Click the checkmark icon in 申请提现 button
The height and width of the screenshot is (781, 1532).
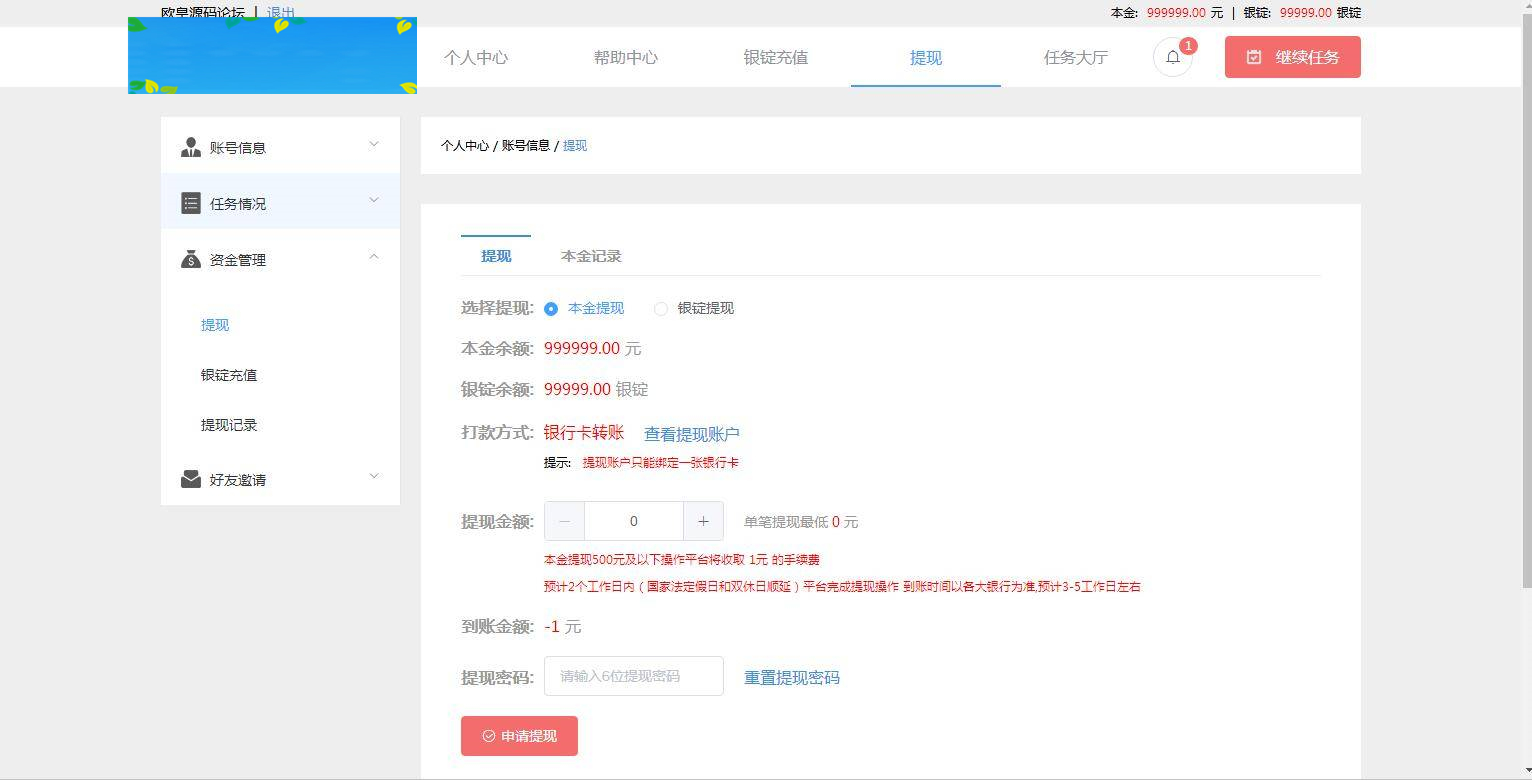(x=487, y=735)
